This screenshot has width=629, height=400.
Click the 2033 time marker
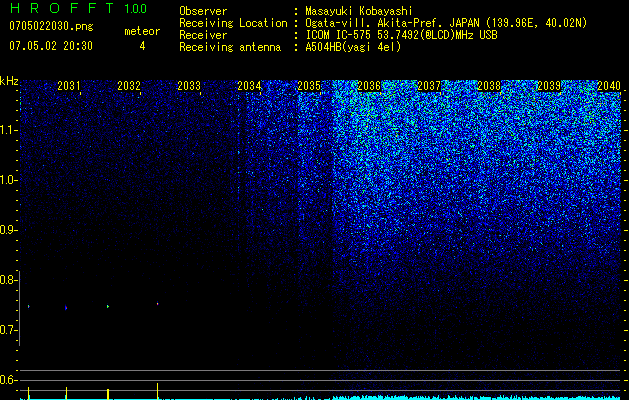click(189, 86)
